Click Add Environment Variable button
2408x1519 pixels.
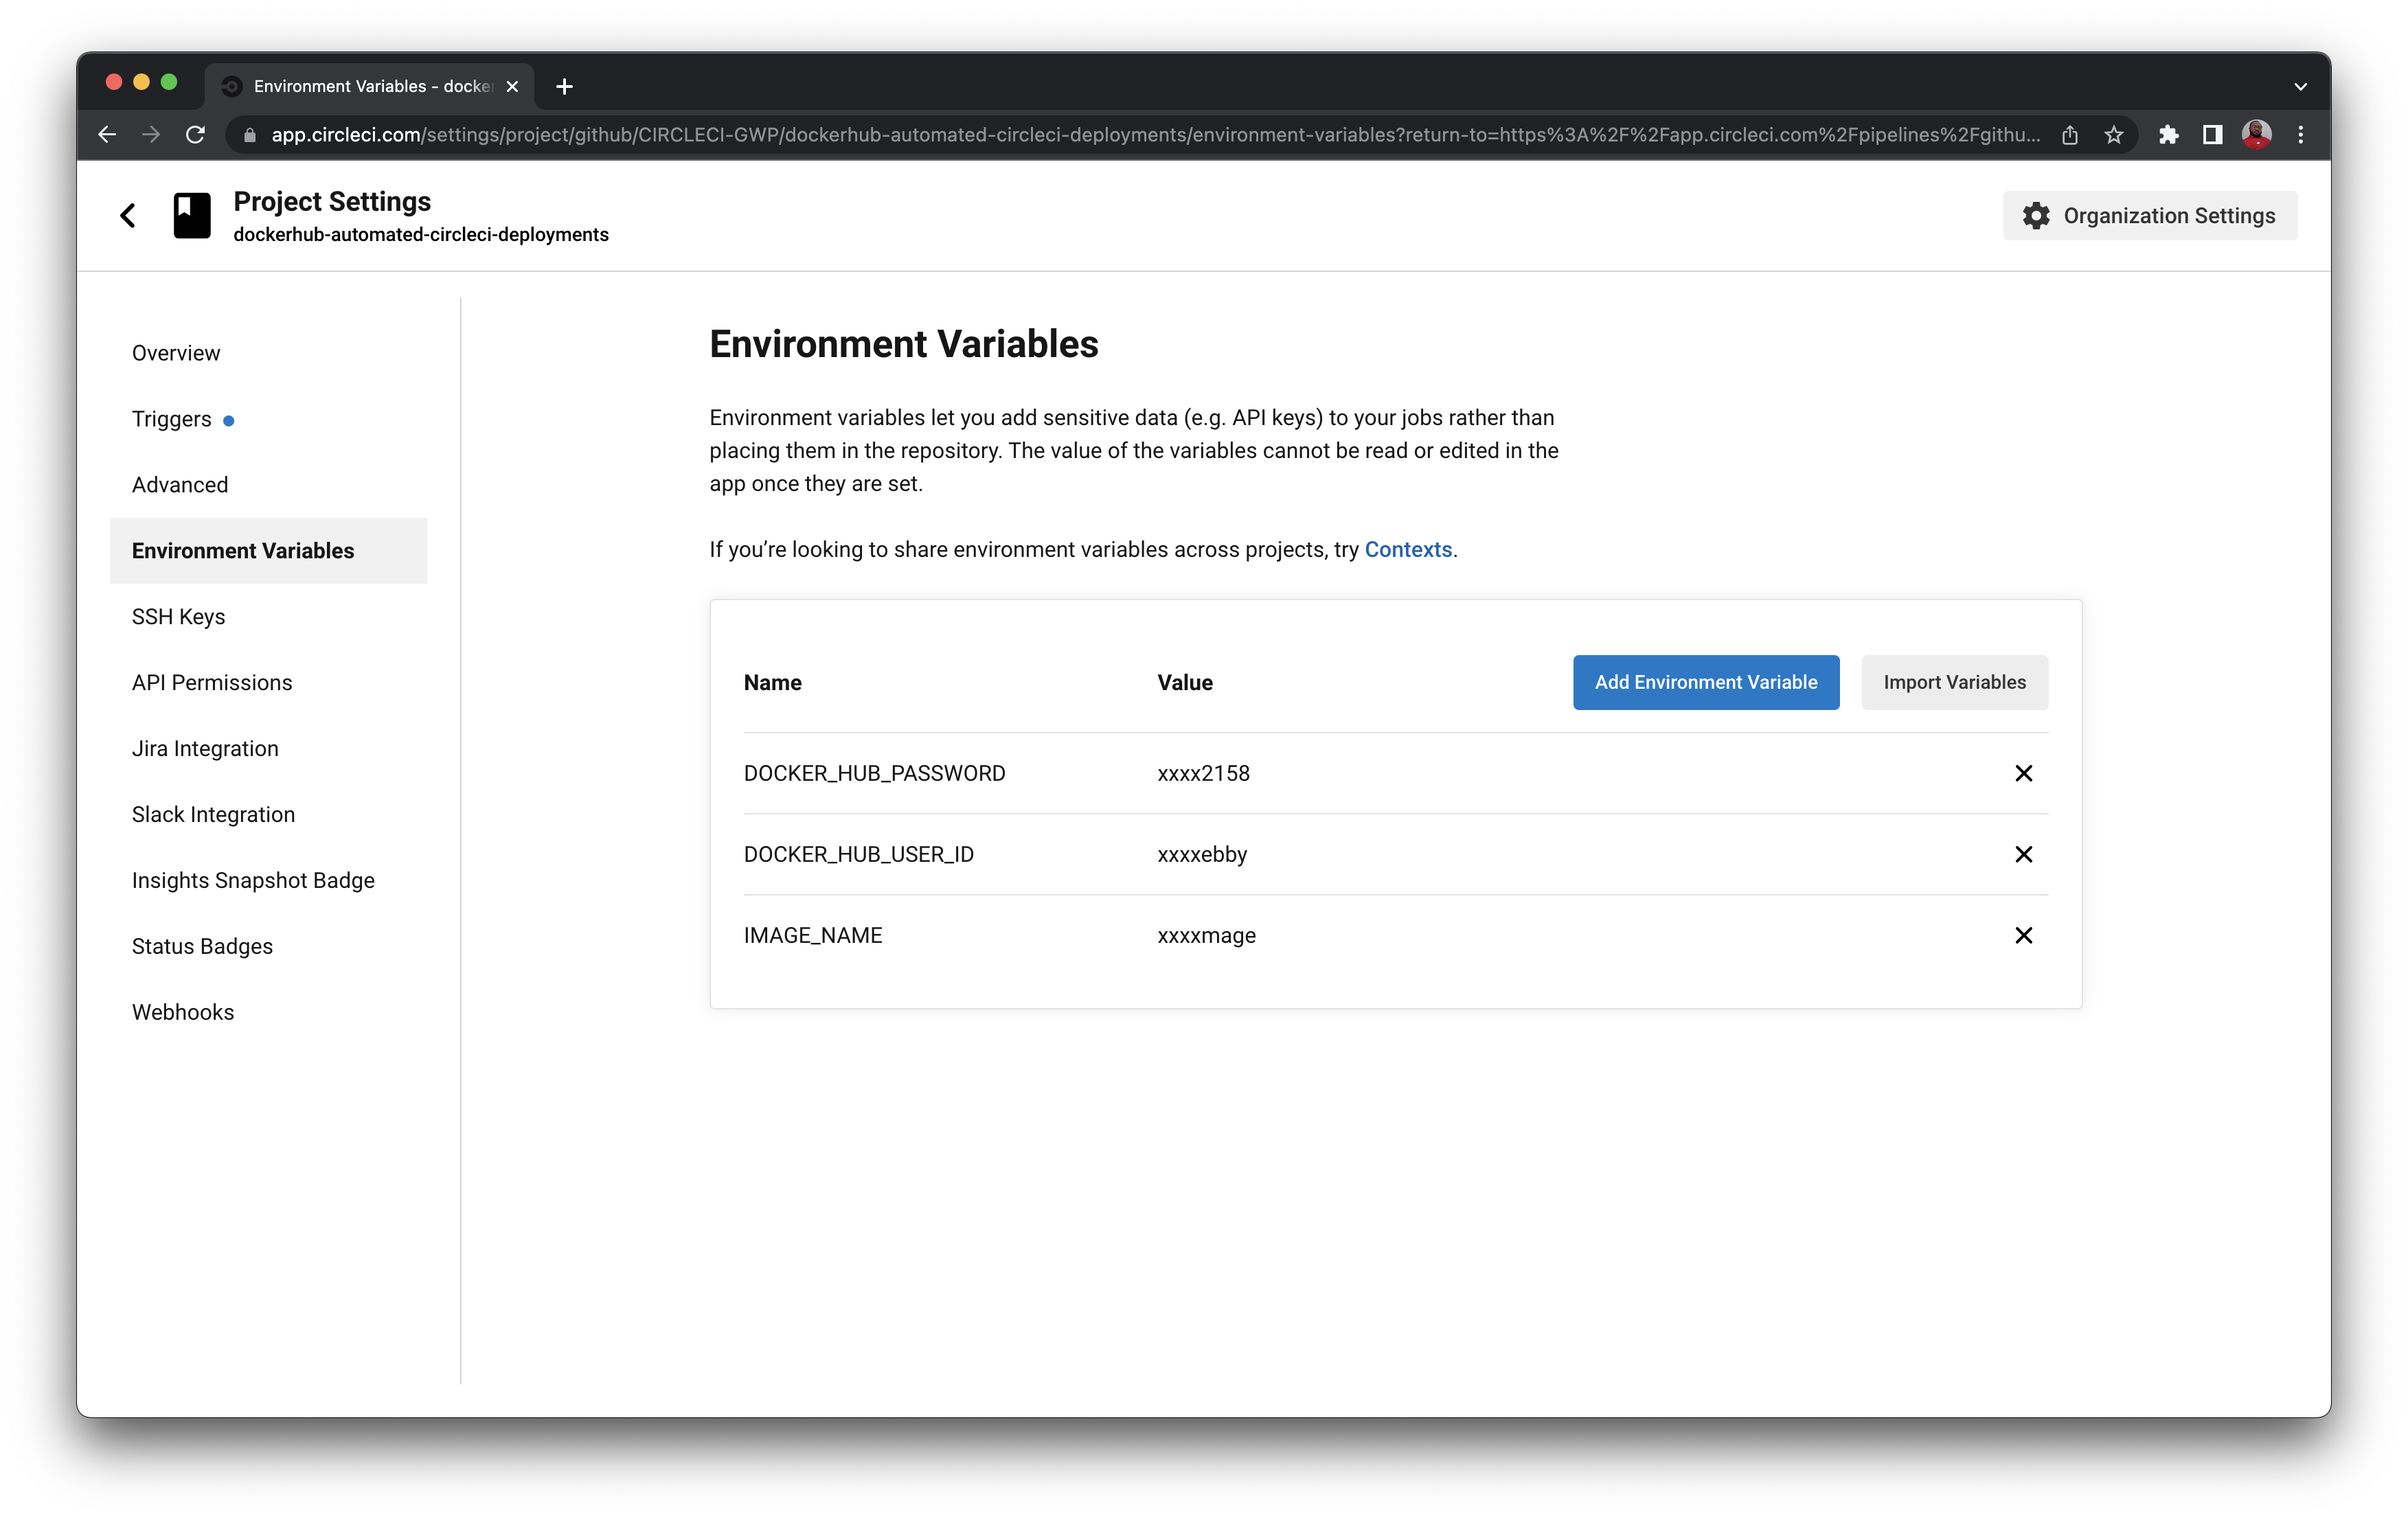[x=1705, y=683]
